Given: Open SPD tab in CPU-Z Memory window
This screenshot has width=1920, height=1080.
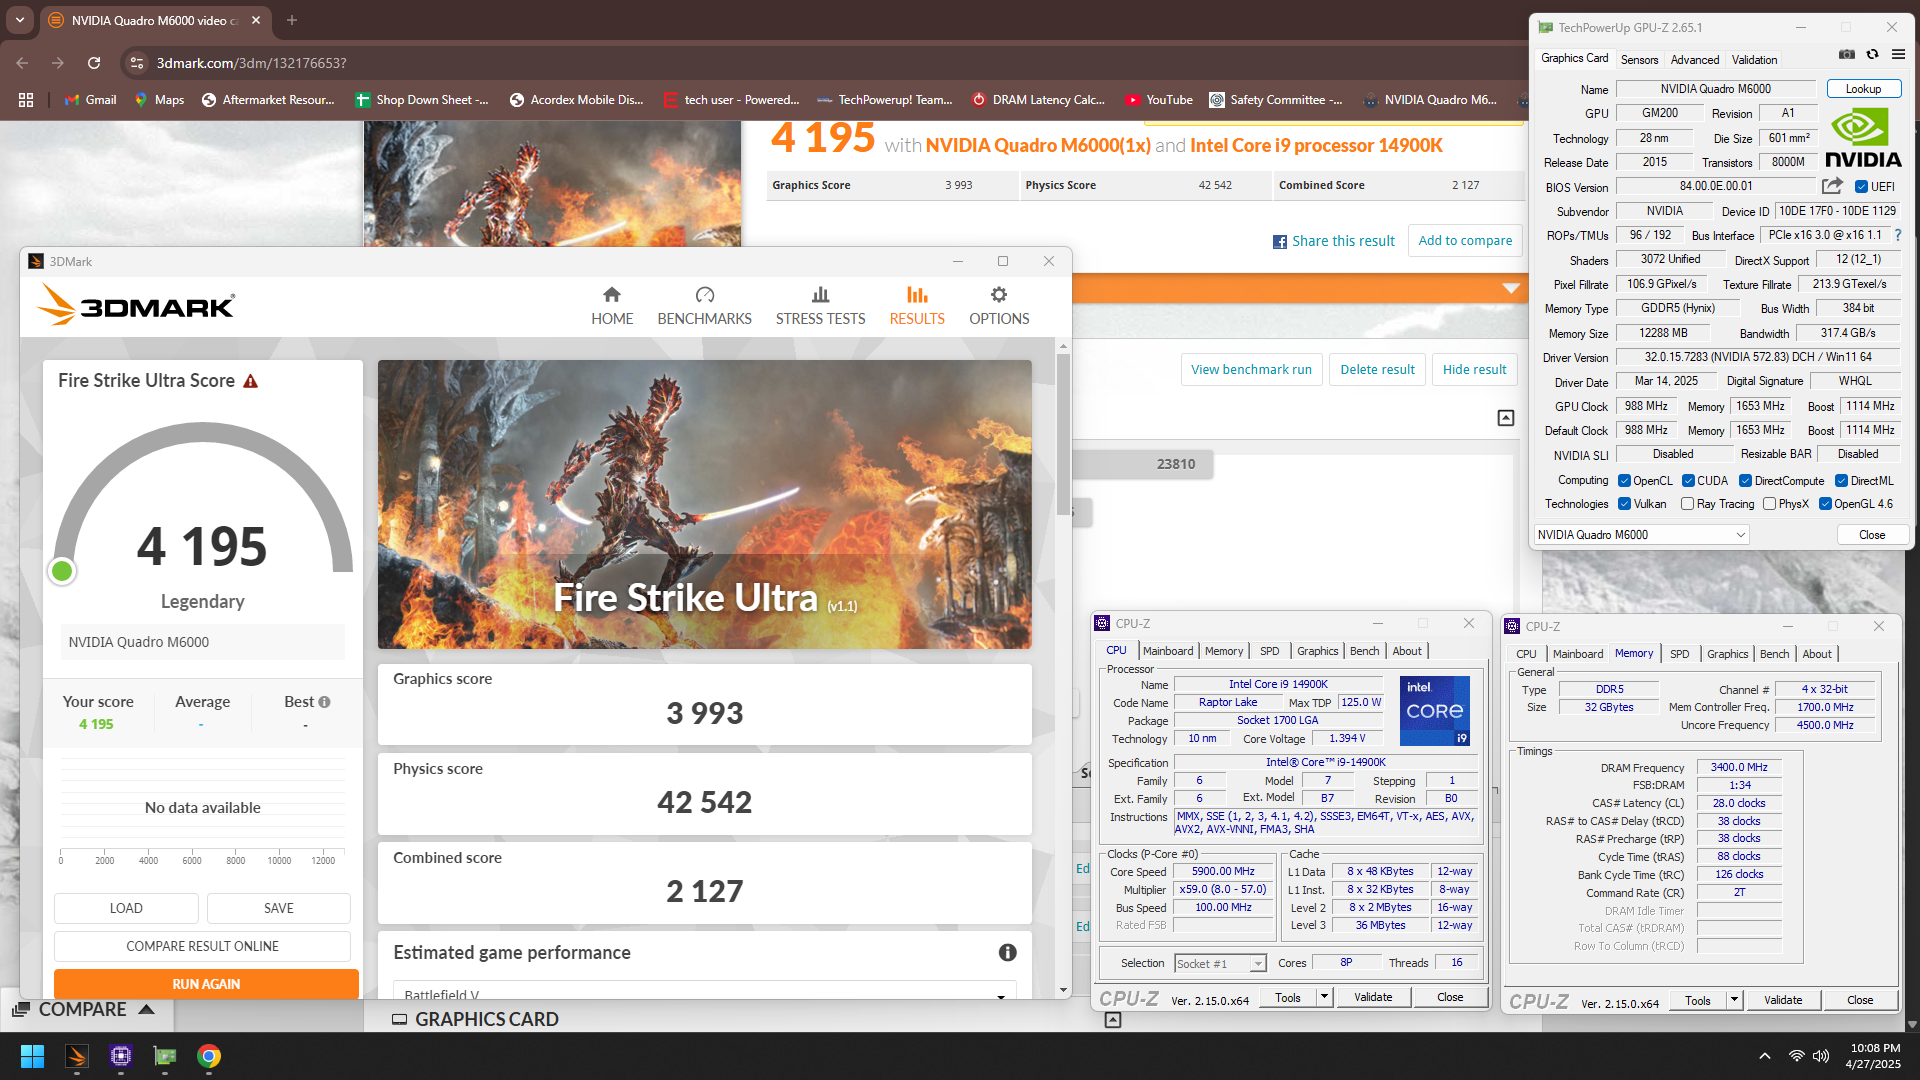Looking at the screenshot, I should 1679,654.
